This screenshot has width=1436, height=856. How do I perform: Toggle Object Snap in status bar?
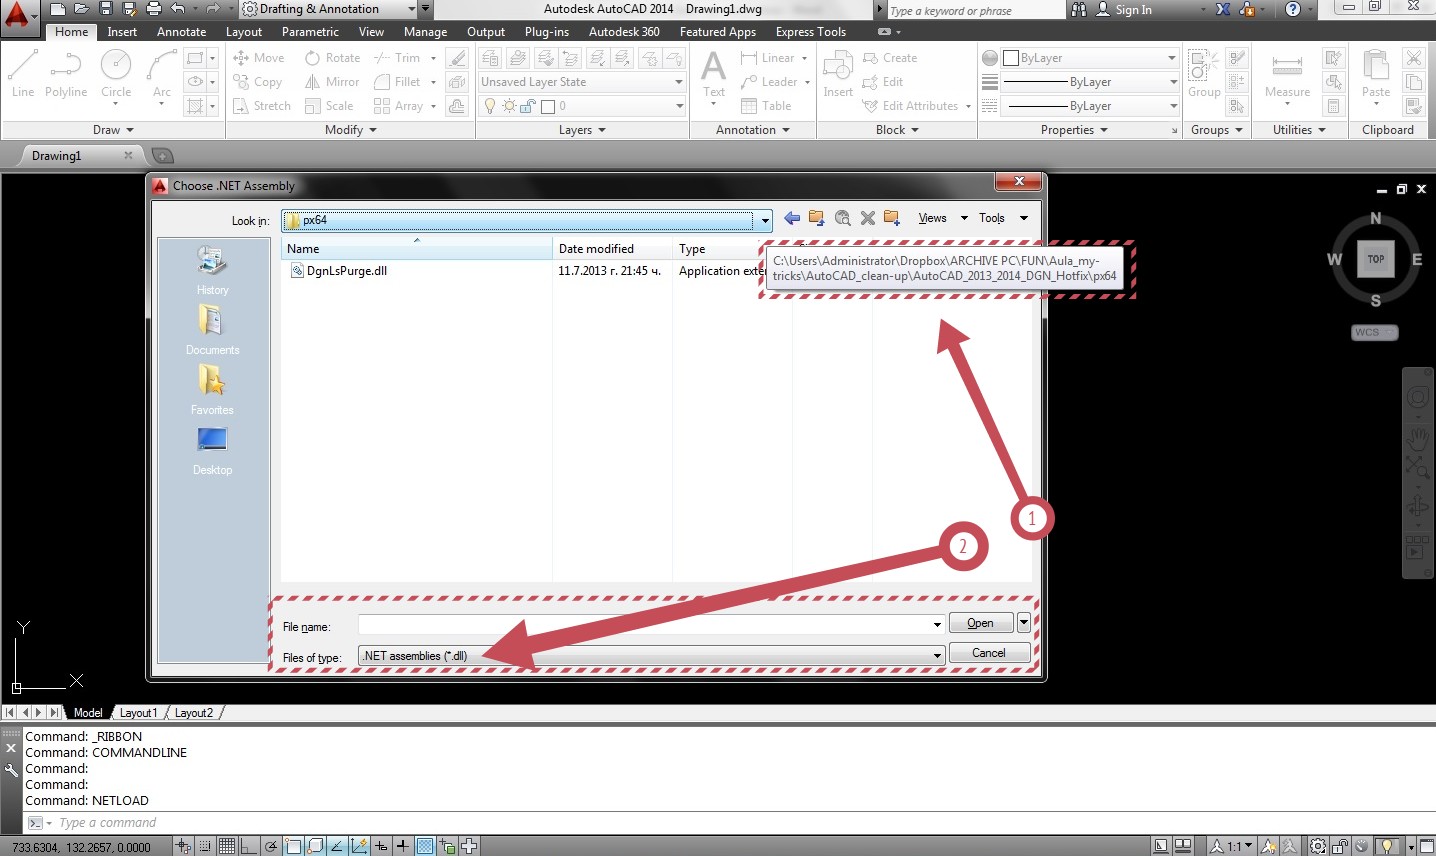point(293,846)
